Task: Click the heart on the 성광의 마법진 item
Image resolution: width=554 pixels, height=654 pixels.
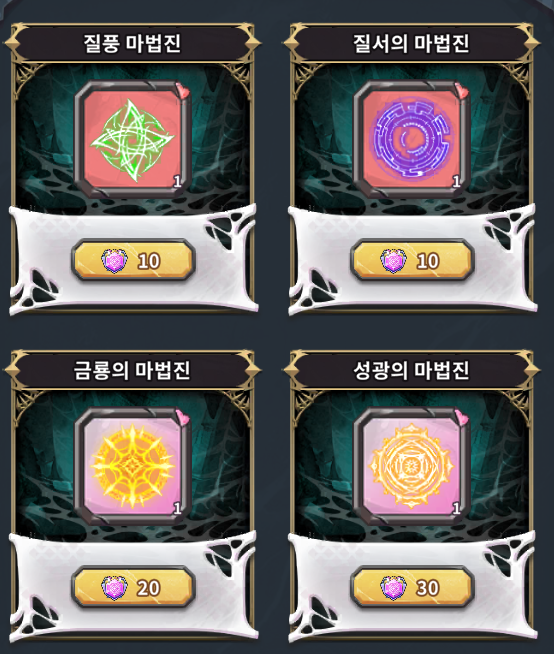Action: coord(461,417)
